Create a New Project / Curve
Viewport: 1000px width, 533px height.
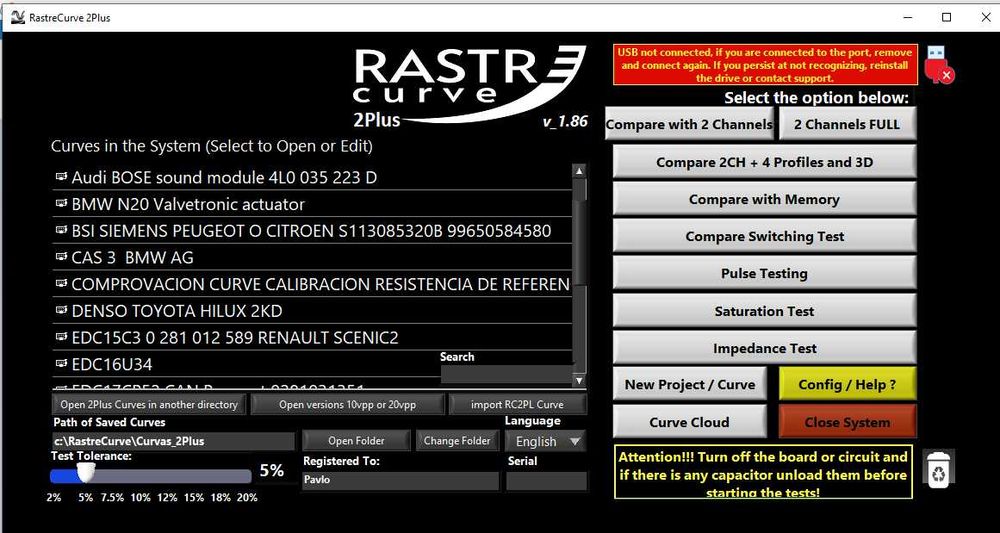(x=689, y=384)
